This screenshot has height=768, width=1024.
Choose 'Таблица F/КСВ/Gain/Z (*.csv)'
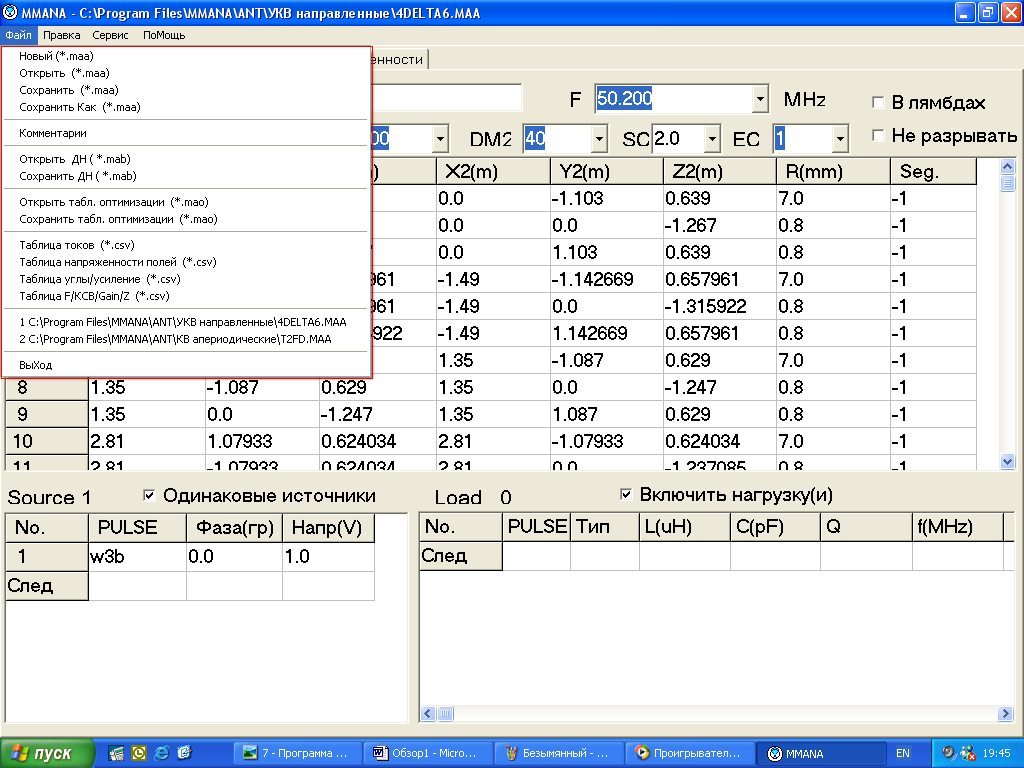tap(187, 296)
